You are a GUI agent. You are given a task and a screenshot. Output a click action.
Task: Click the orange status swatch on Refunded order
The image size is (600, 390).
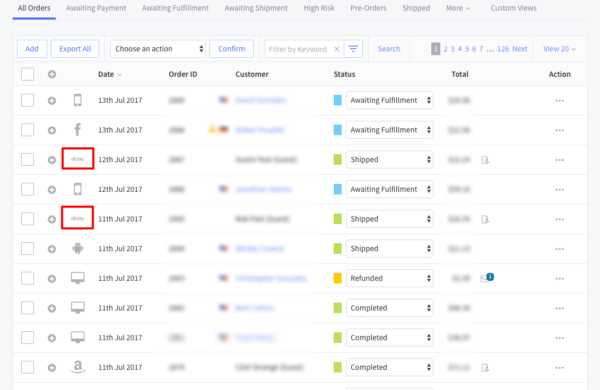click(338, 278)
